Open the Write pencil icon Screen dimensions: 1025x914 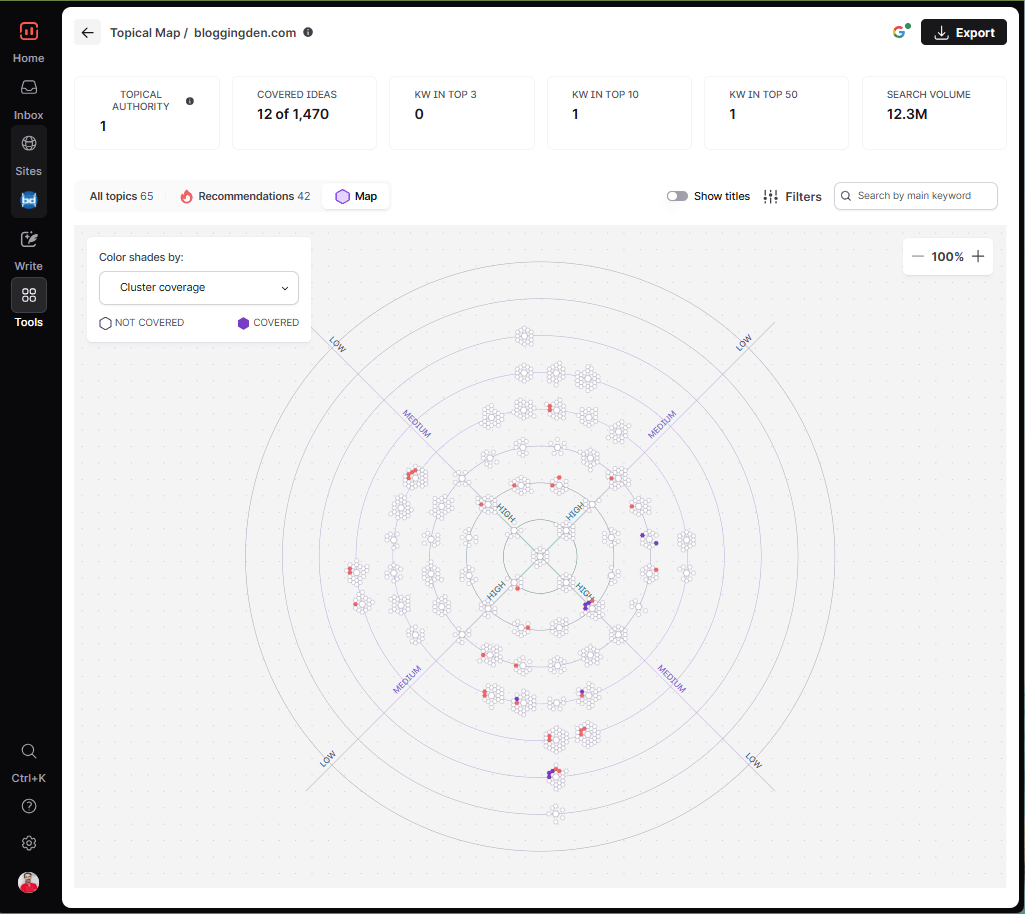coord(29,239)
